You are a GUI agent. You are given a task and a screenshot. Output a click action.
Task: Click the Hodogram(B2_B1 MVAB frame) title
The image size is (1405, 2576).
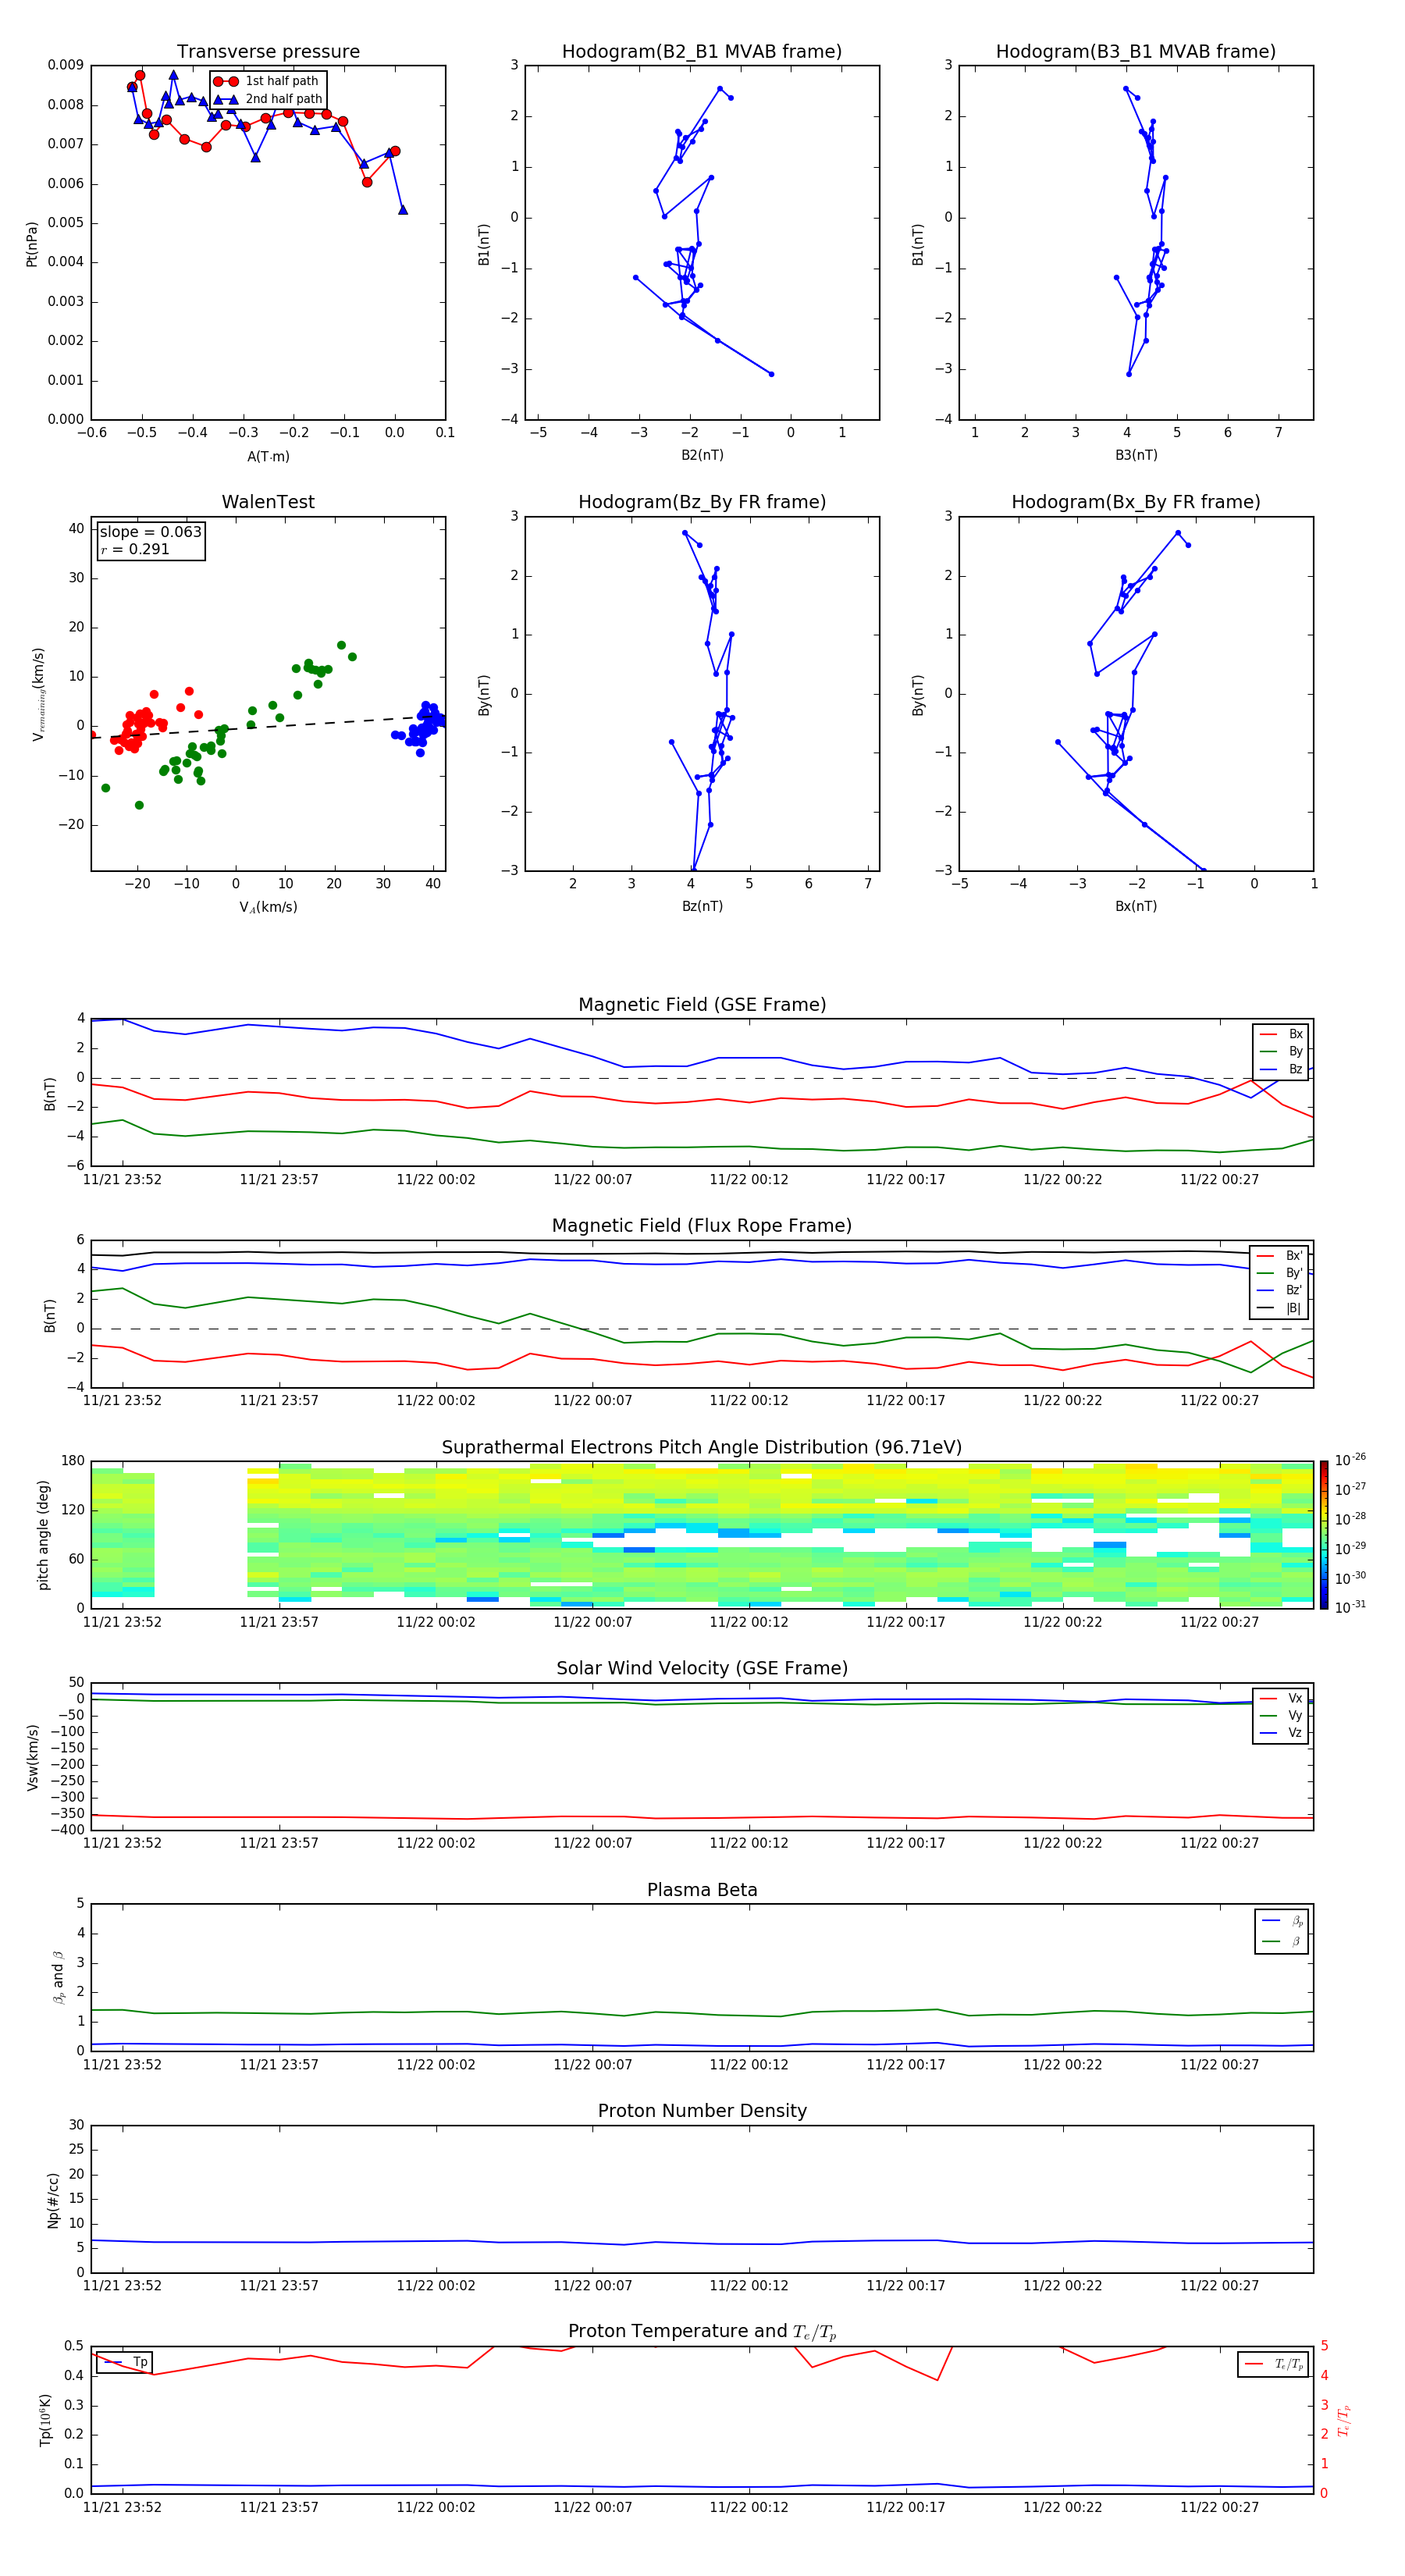click(x=702, y=52)
